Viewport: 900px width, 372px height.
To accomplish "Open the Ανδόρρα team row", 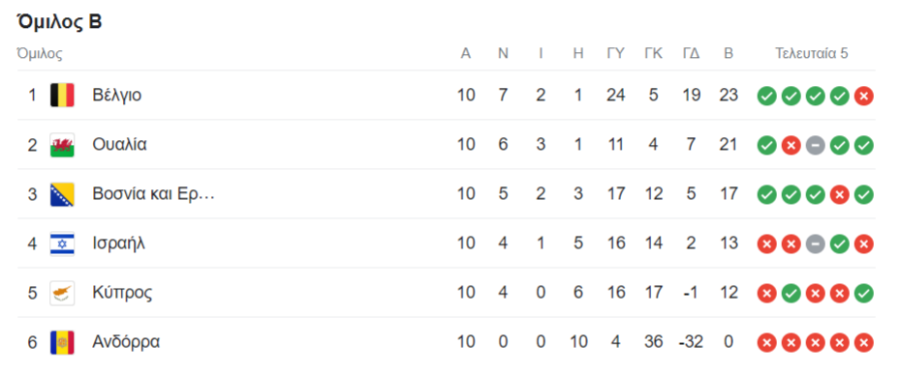I will (446, 342).
